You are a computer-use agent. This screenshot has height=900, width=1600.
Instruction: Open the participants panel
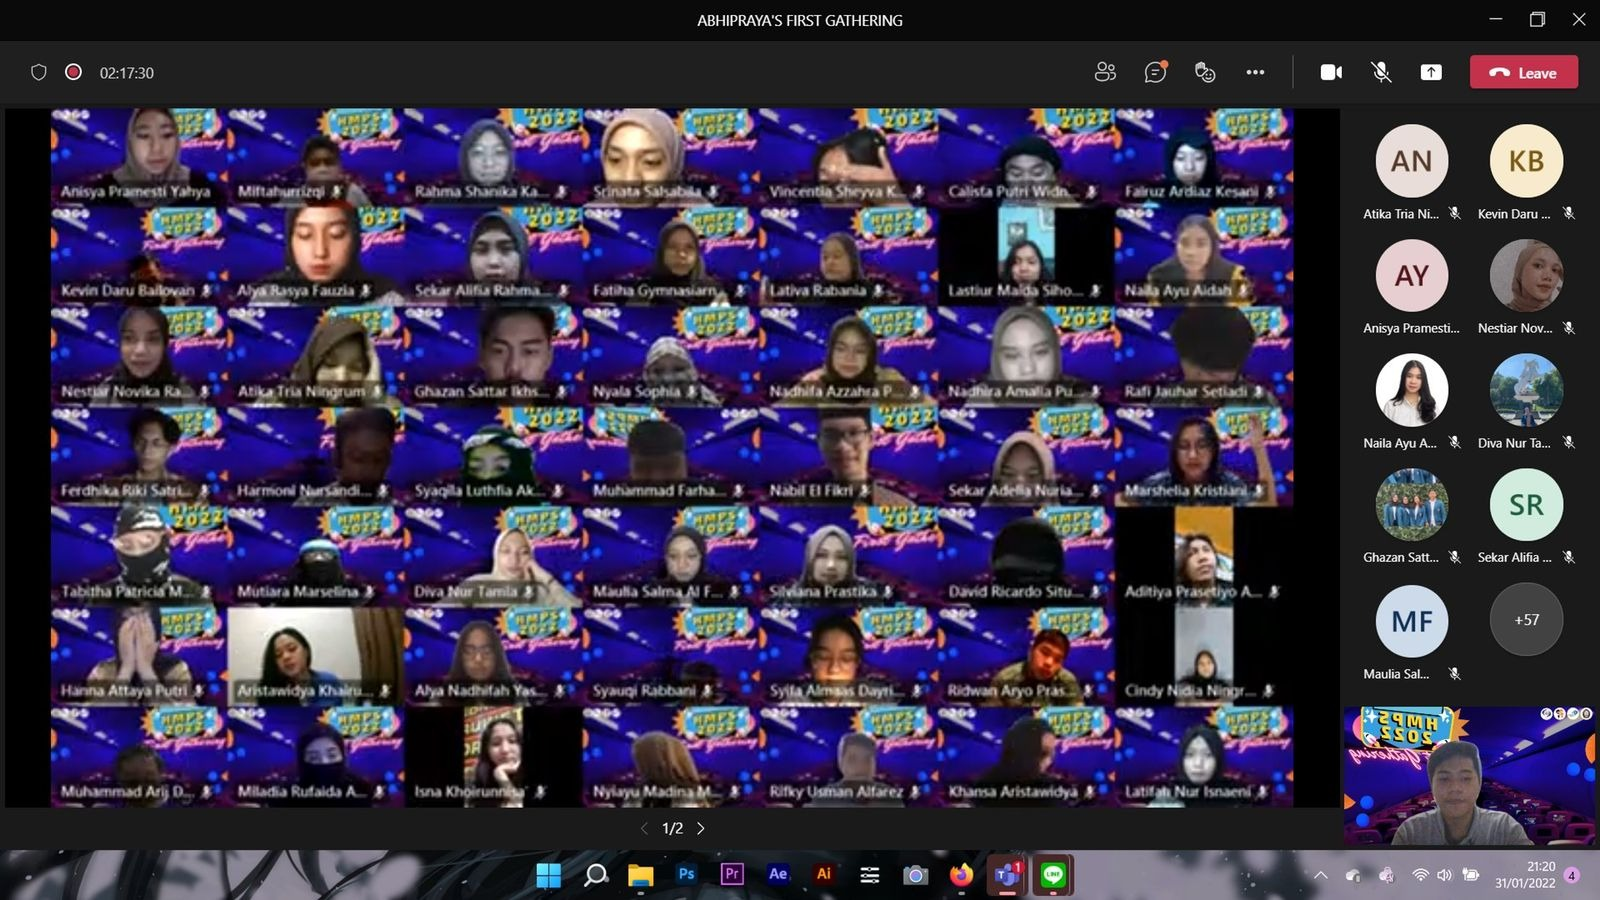pyautogui.click(x=1105, y=72)
